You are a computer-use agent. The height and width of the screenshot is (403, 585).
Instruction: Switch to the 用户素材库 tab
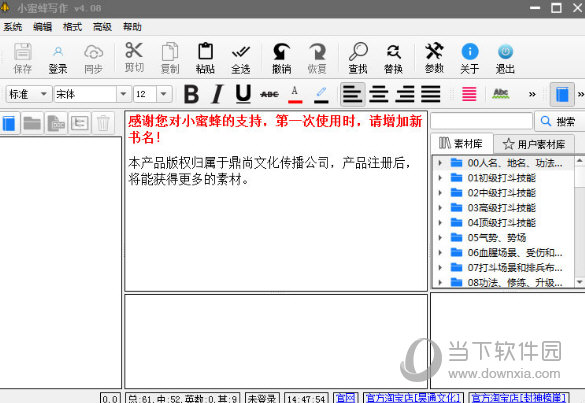(534, 144)
